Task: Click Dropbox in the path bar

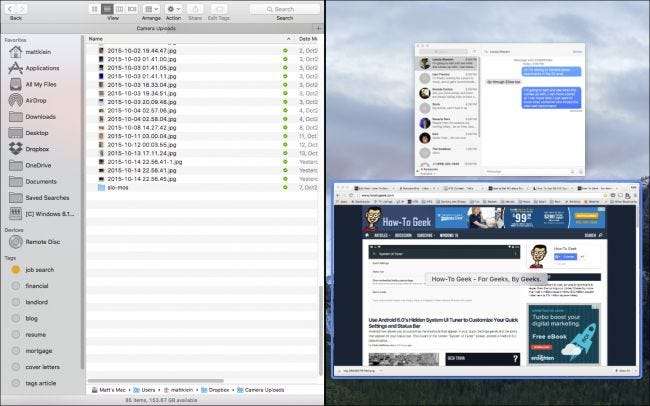Action: click(x=217, y=388)
